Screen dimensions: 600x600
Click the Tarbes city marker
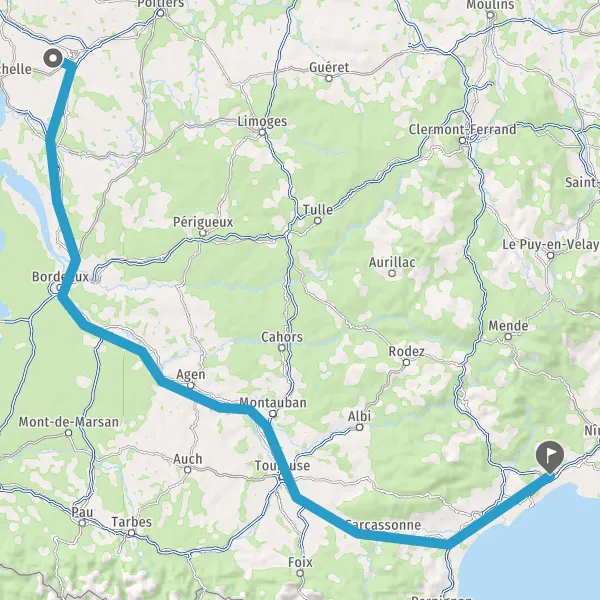(132, 533)
